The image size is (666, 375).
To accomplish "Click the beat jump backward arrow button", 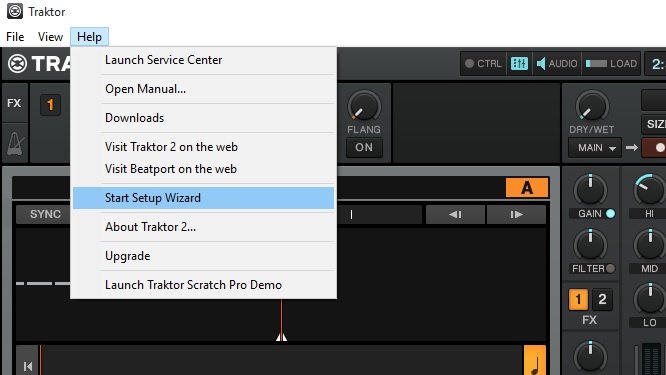I will tap(455, 214).
